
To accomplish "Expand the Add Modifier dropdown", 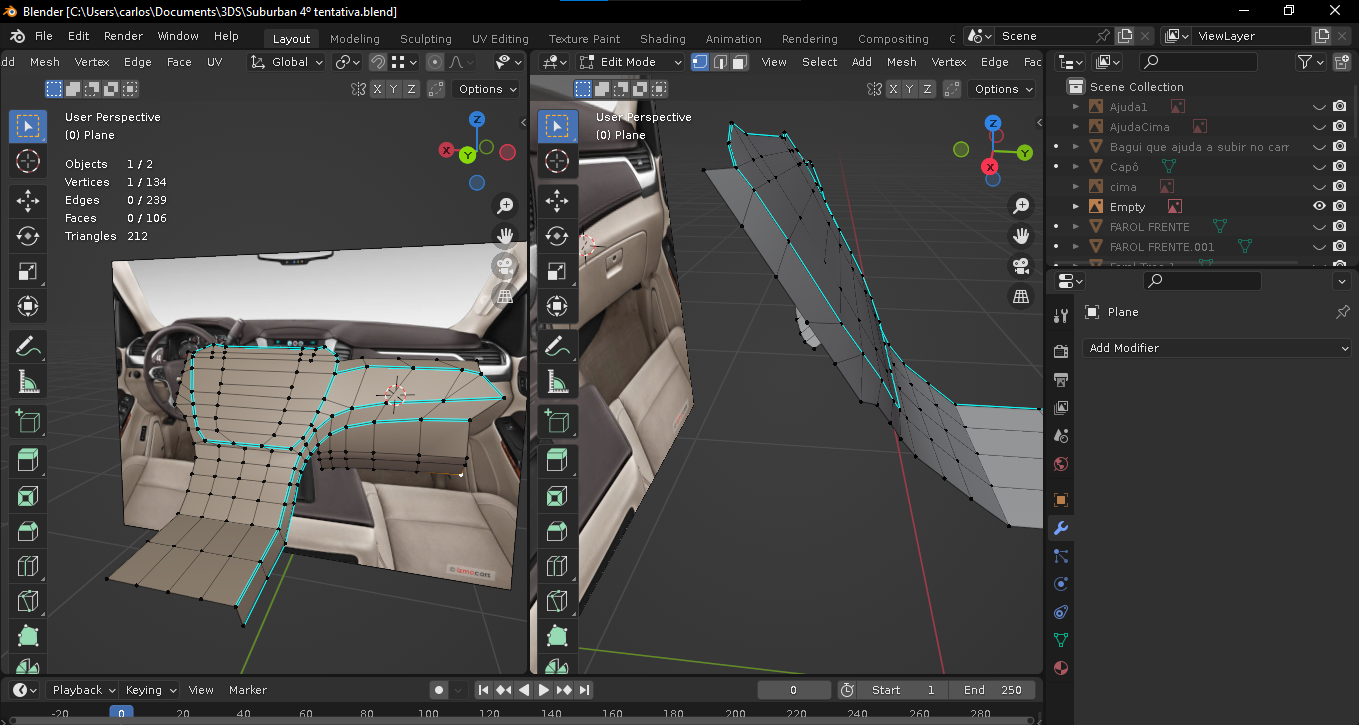I will [1216, 348].
